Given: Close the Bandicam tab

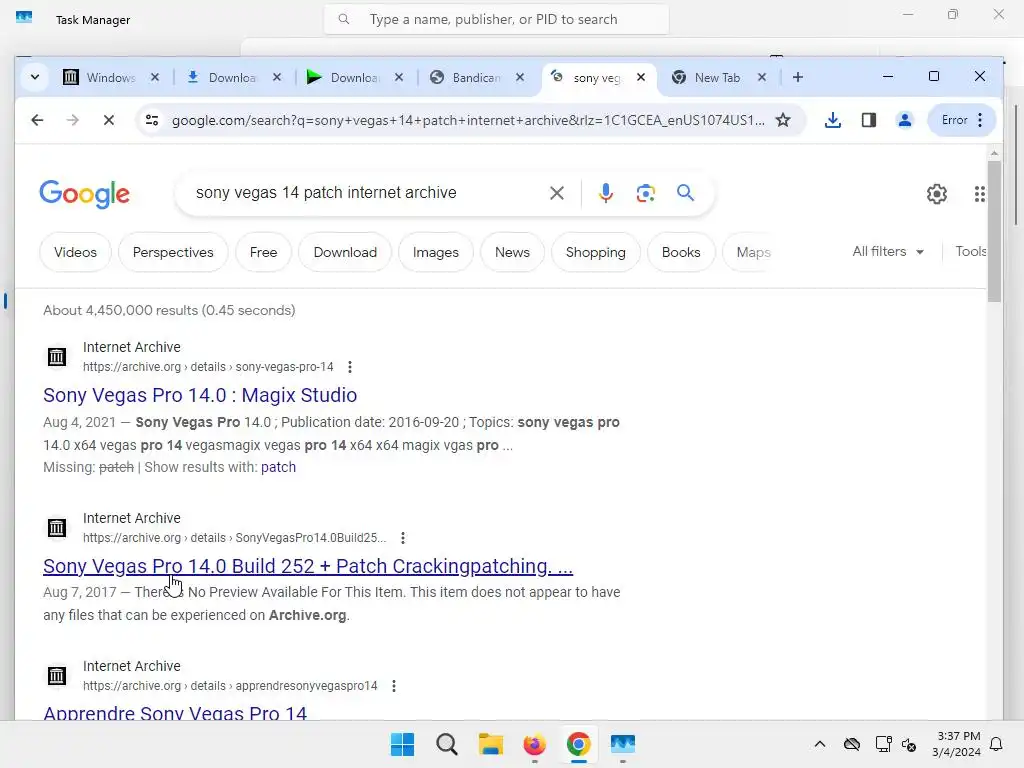Looking at the screenshot, I should point(520,77).
